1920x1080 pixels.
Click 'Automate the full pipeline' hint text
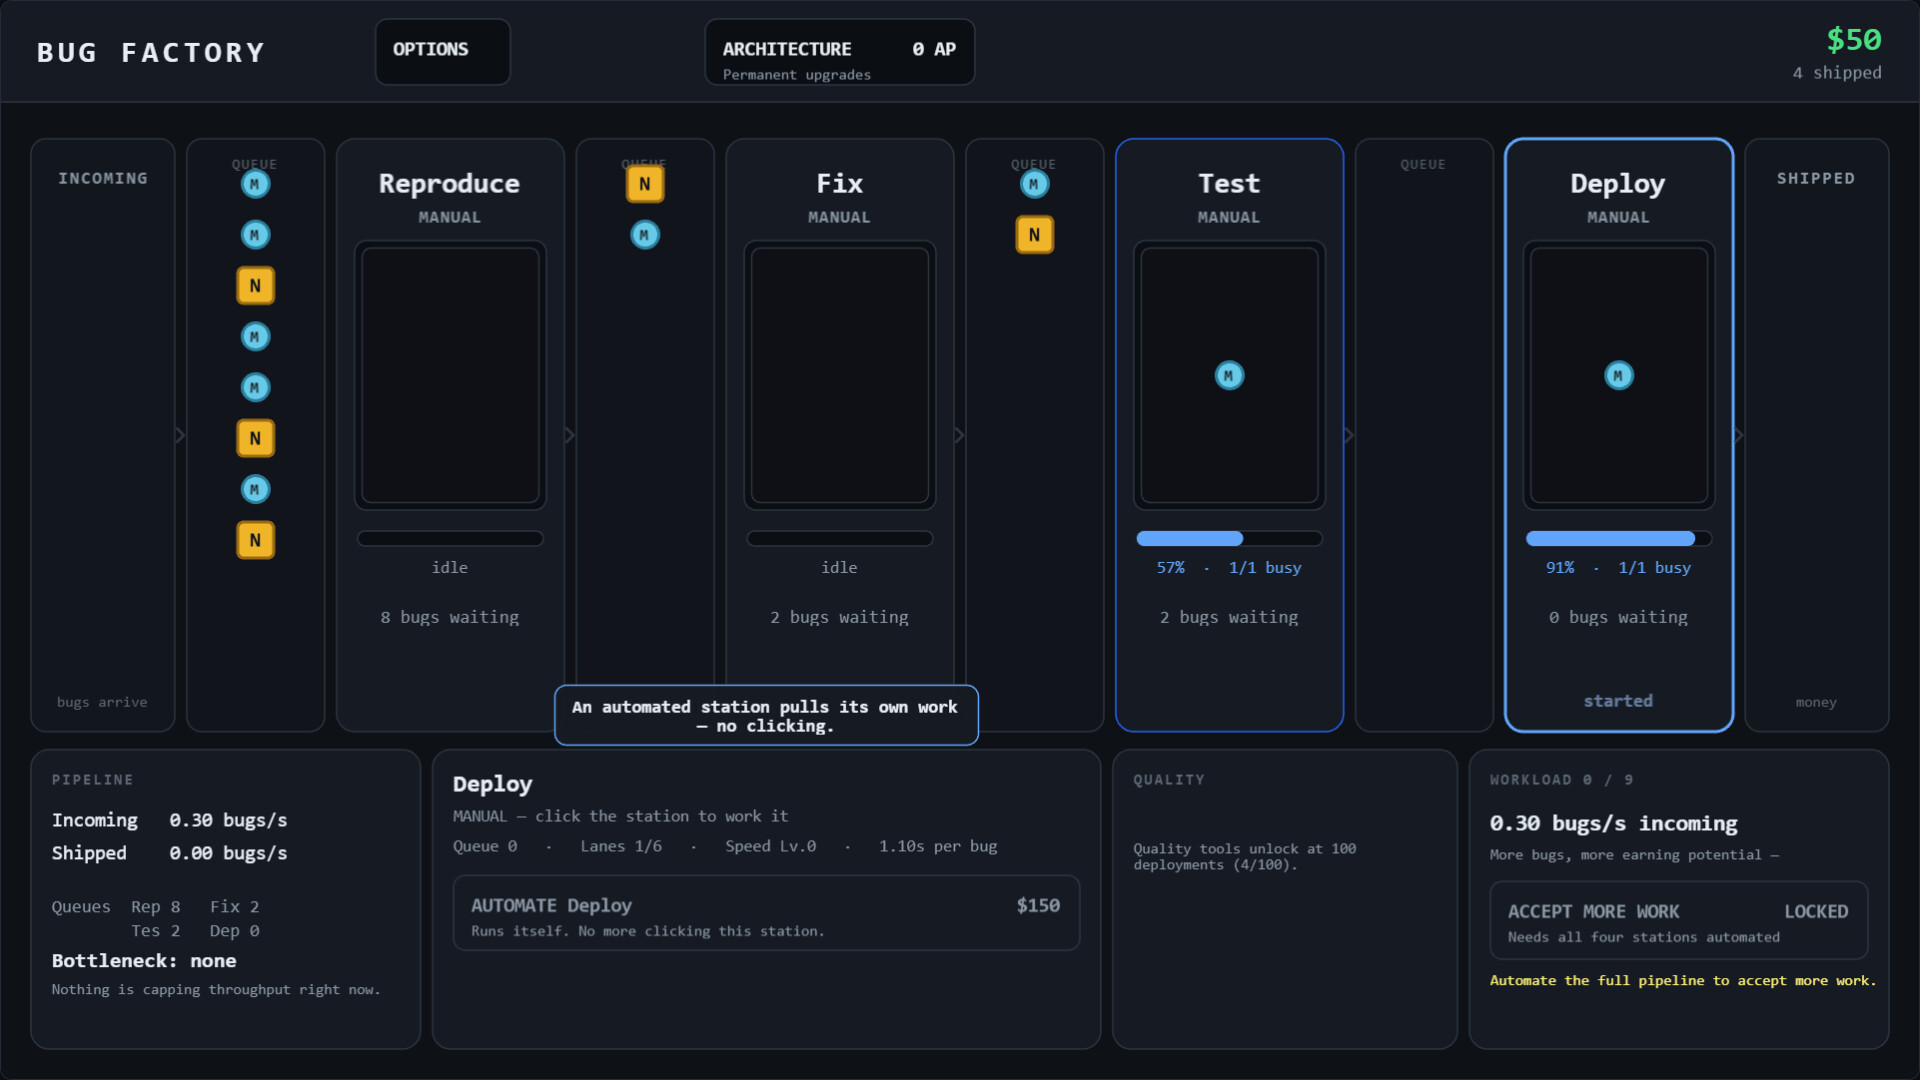point(1683,980)
